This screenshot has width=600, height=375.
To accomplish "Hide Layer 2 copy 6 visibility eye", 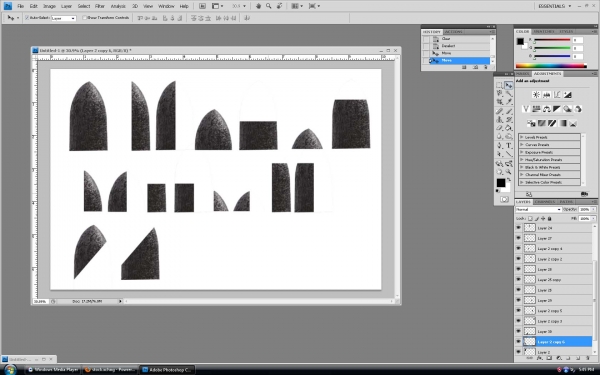I will pyautogui.click(x=518, y=341).
